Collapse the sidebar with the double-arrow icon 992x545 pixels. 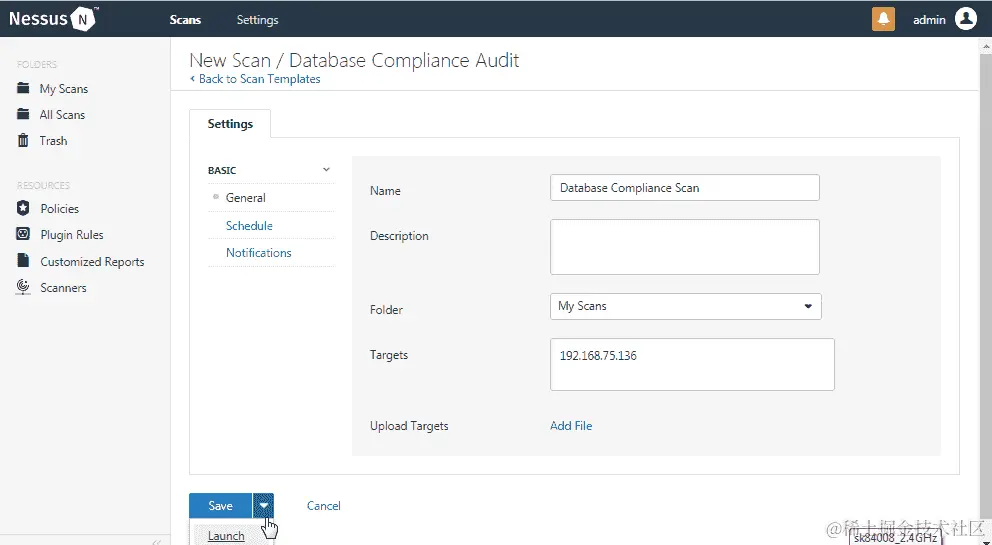(156, 541)
